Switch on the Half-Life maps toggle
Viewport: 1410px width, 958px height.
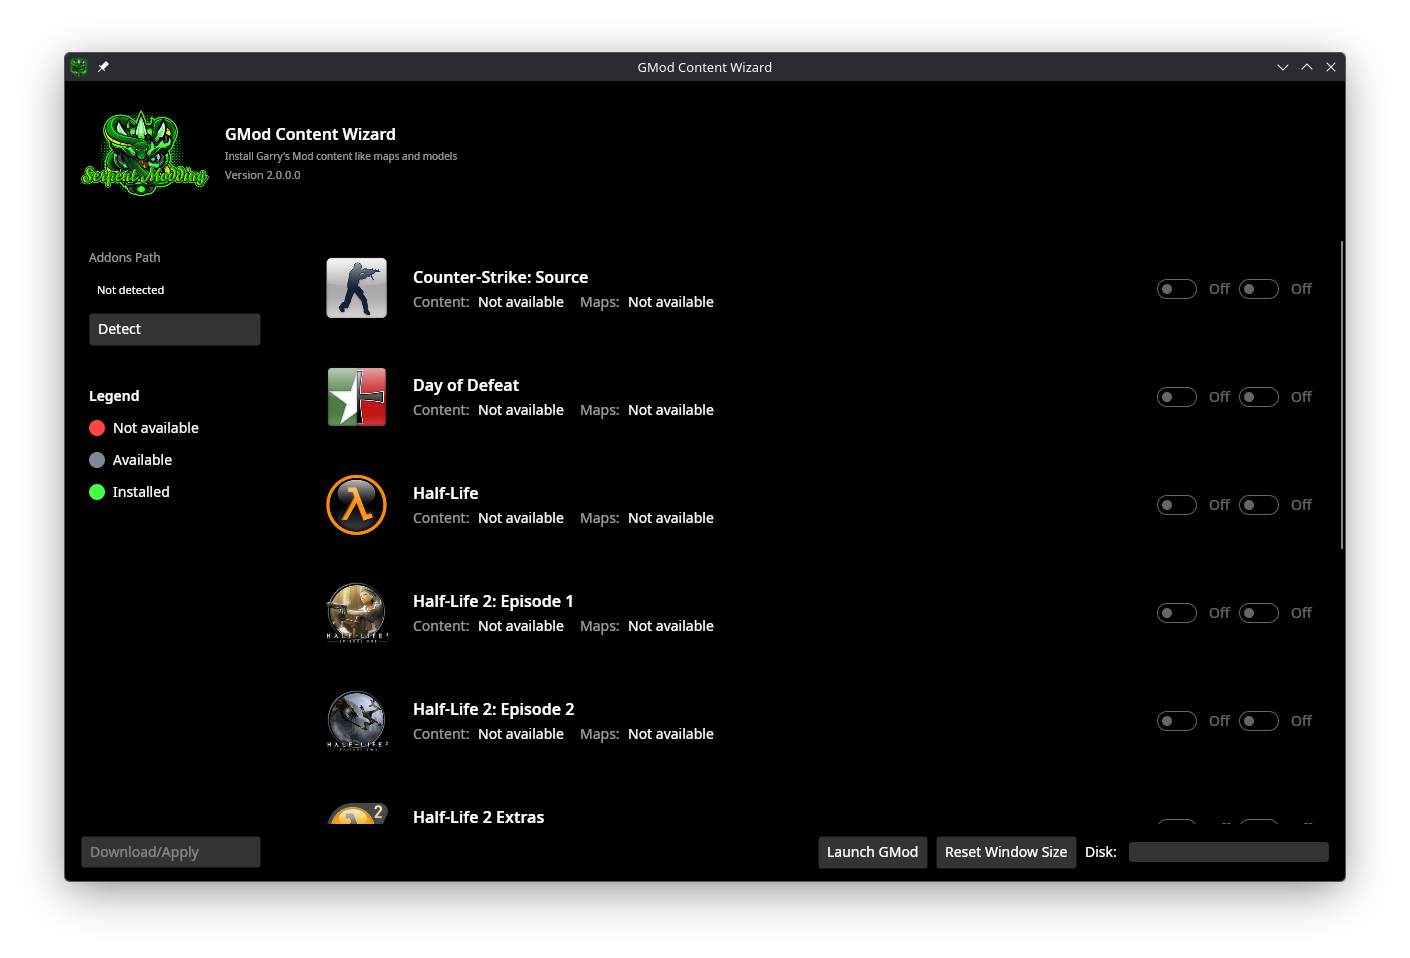(1259, 505)
